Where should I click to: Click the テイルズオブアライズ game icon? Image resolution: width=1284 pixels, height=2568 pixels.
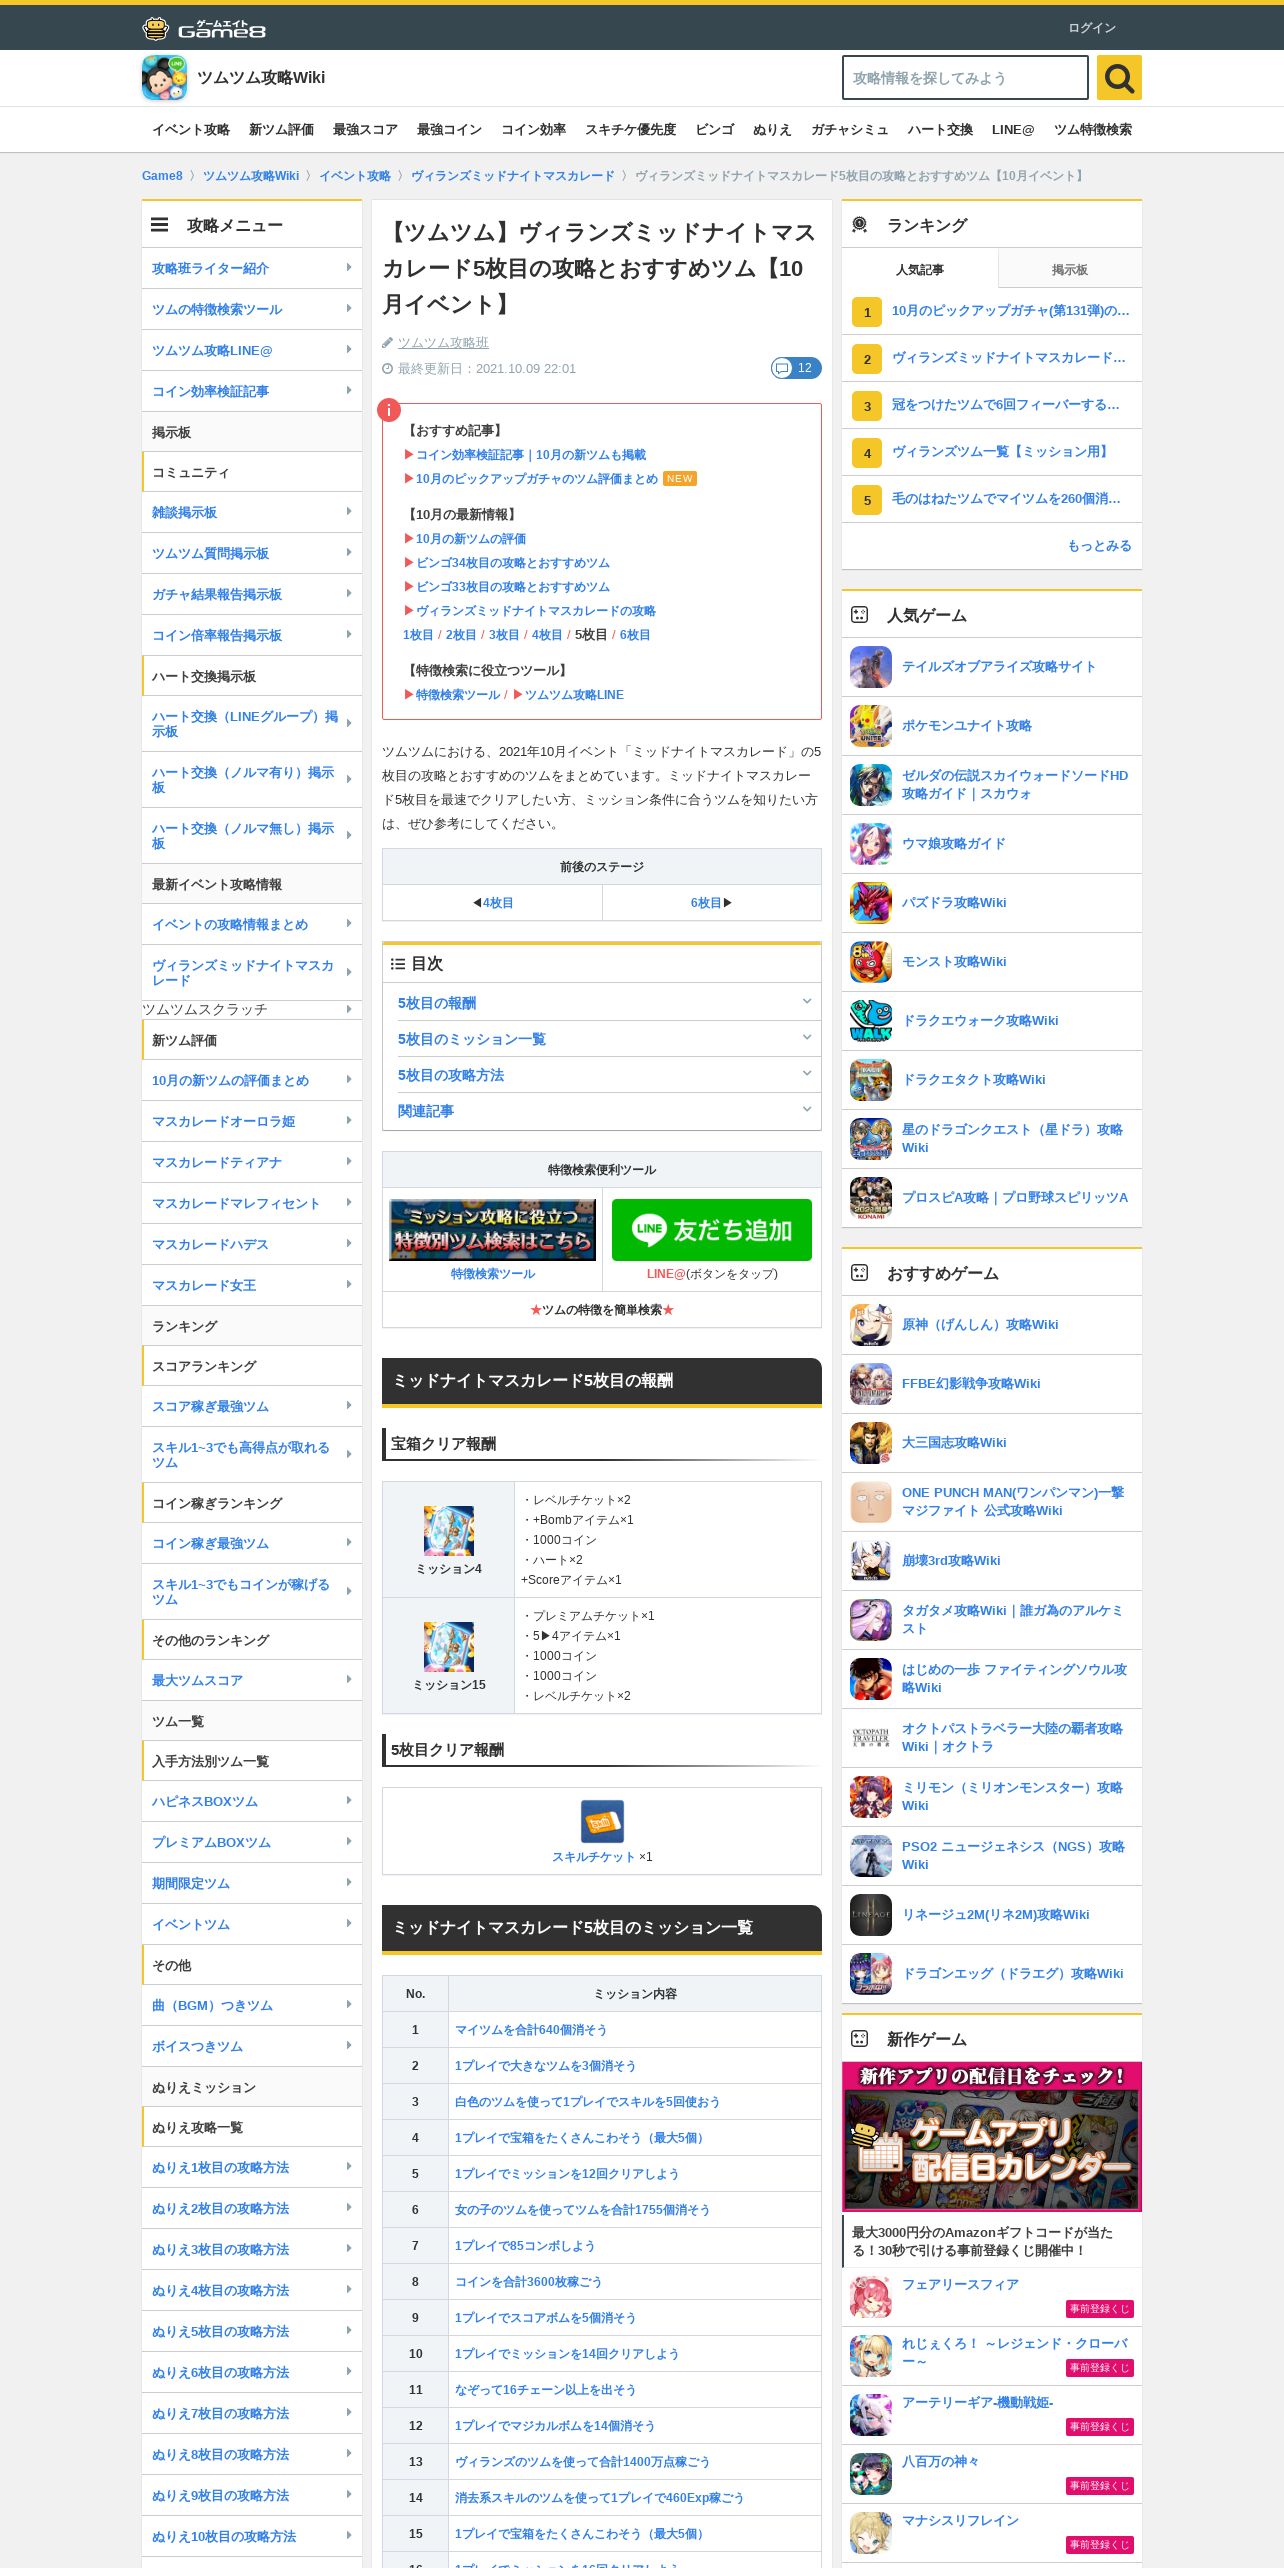pyautogui.click(x=871, y=667)
